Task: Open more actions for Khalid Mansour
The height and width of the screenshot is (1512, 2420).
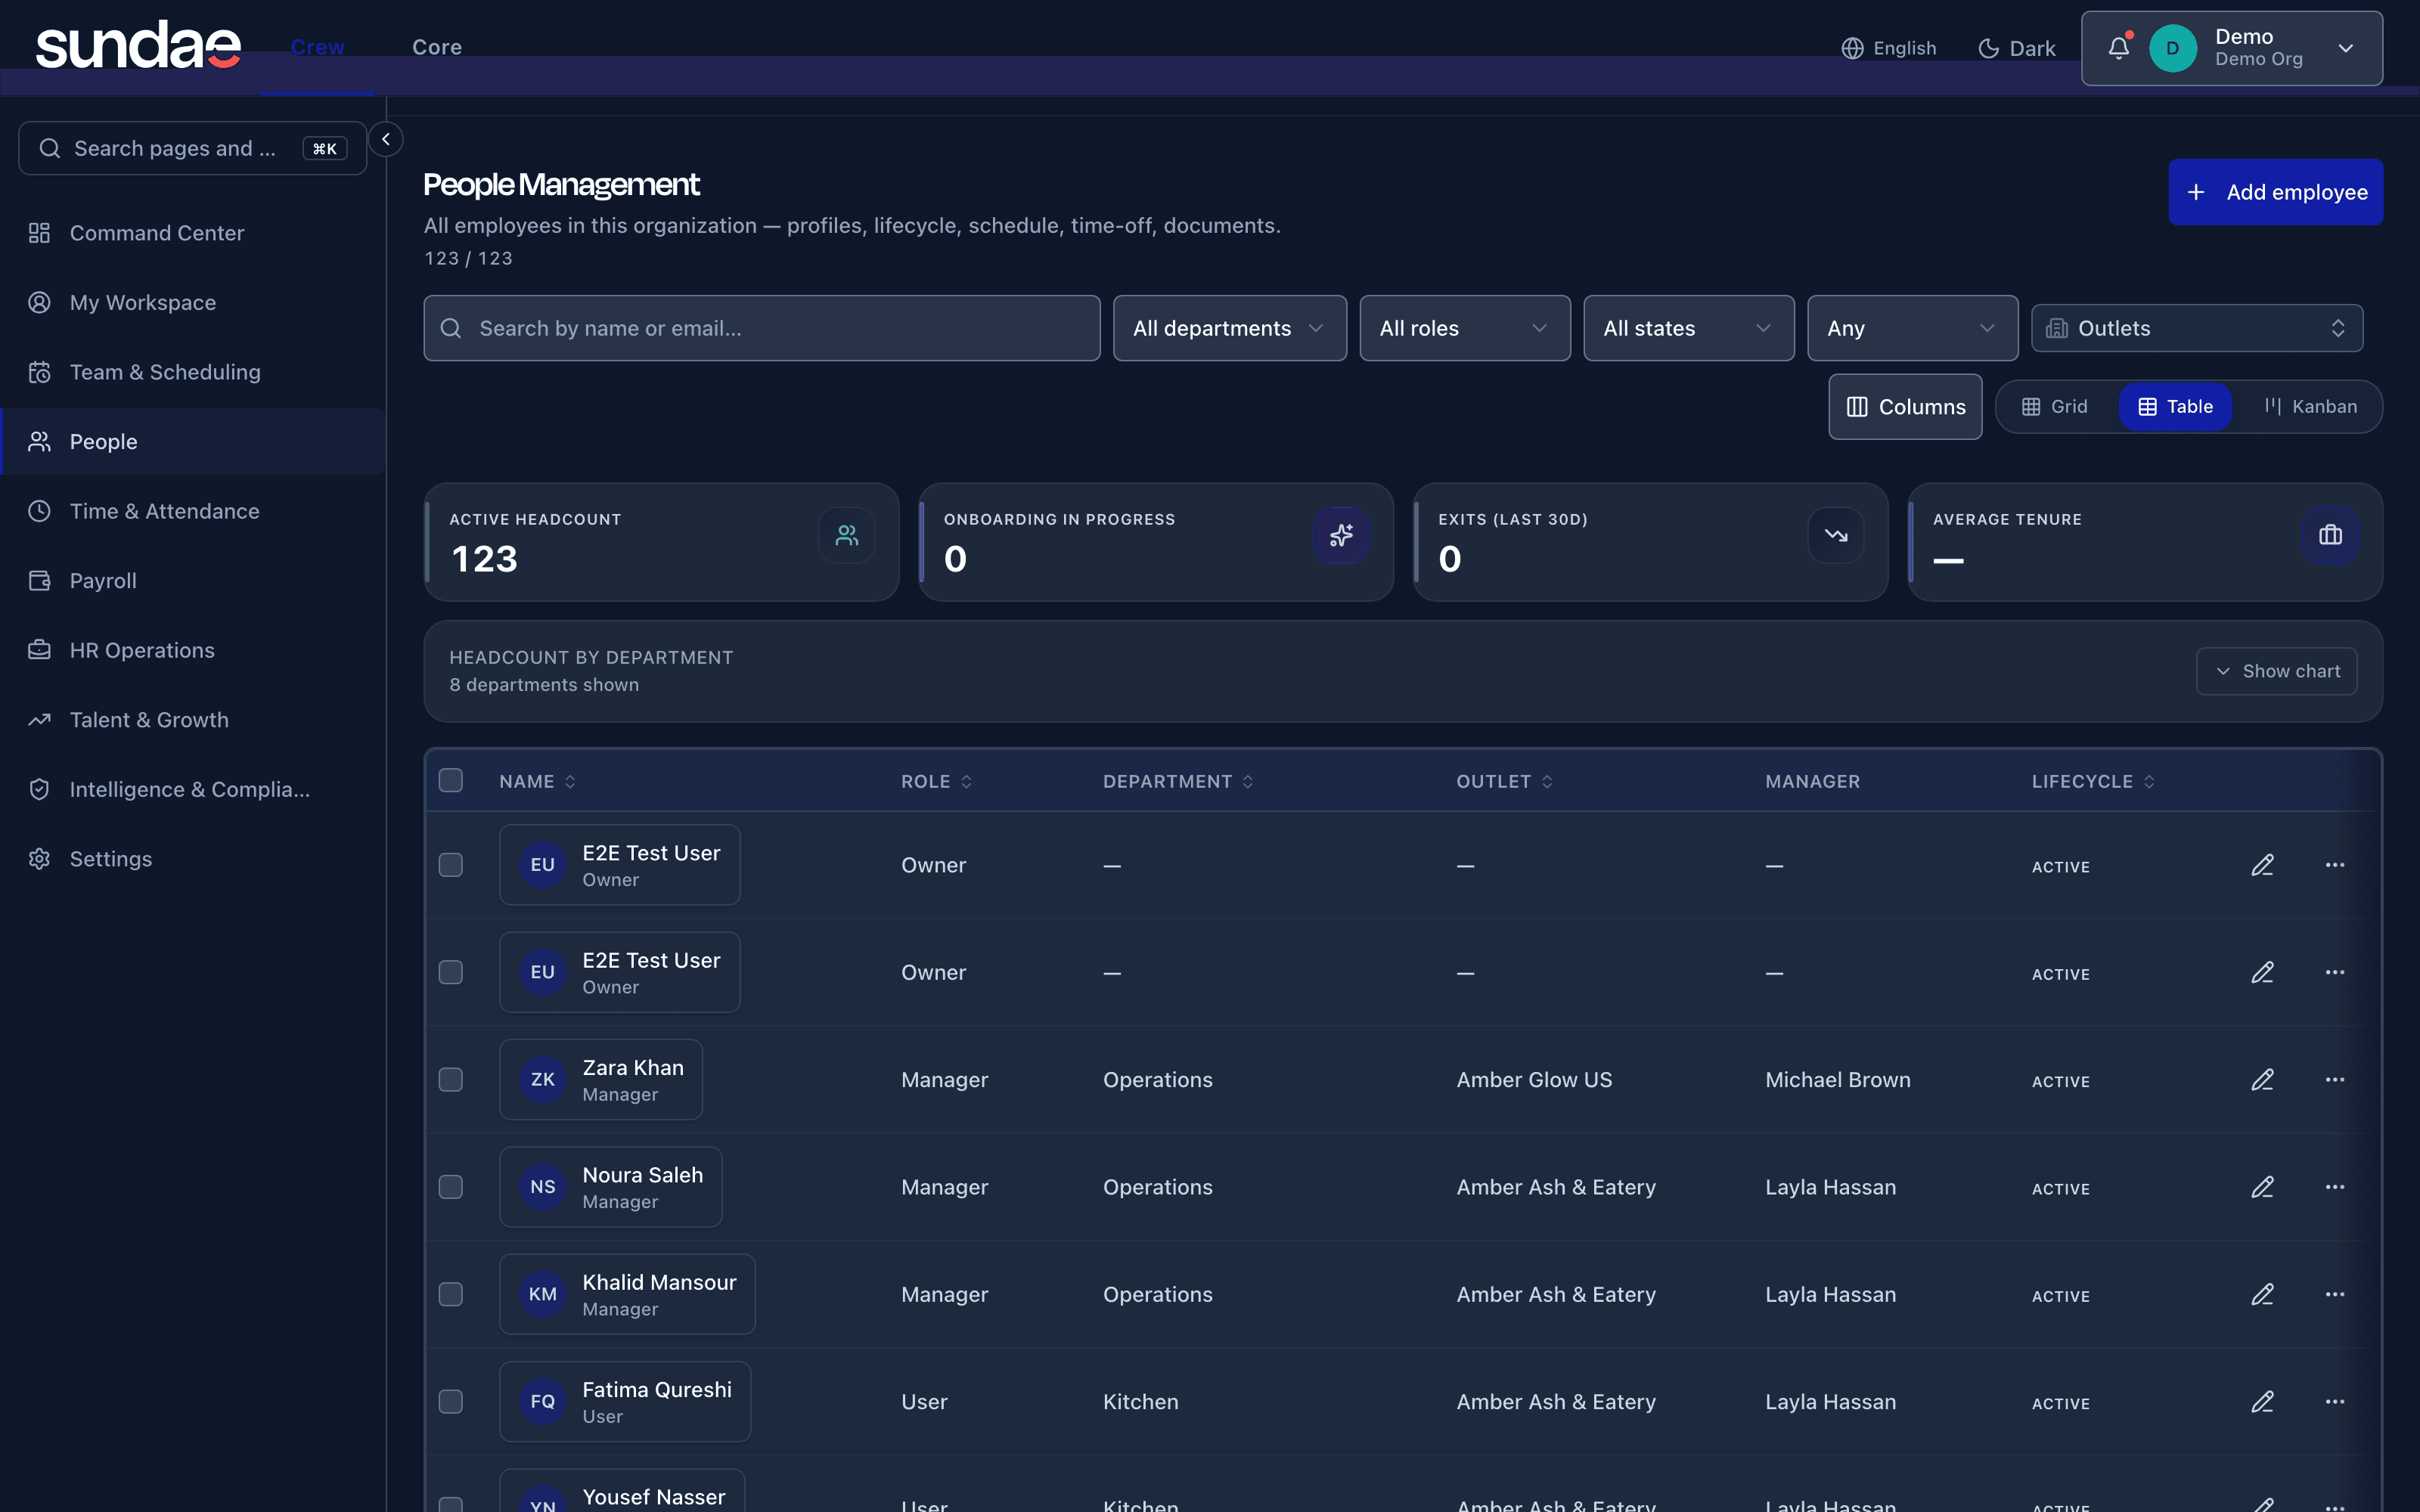Action: tap(2335, 1294)
